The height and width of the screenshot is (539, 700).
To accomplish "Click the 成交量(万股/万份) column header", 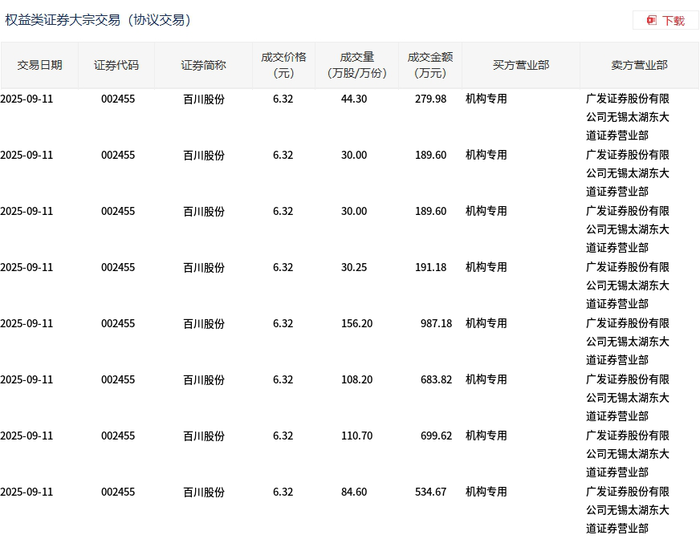I will pyautogui.click(x=357, y=65).
